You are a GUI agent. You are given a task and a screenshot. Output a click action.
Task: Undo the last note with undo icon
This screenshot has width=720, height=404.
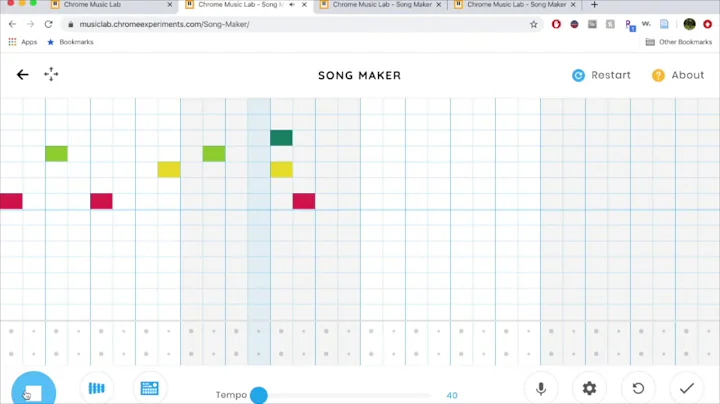coord(638,388)
